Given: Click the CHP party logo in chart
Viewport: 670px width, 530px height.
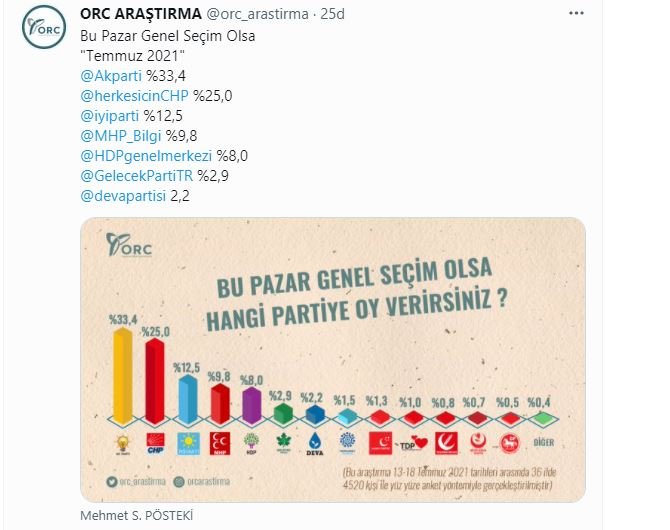Looking at the screenshot, I should coord(155,443).
